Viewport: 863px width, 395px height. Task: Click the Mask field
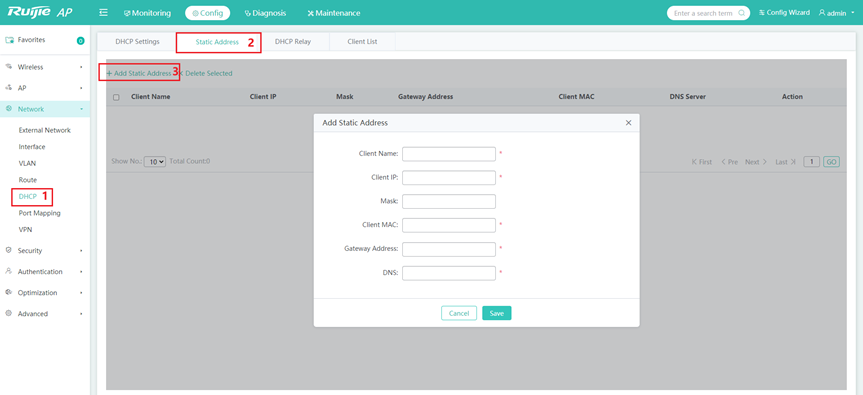click(x=449, y=201)
